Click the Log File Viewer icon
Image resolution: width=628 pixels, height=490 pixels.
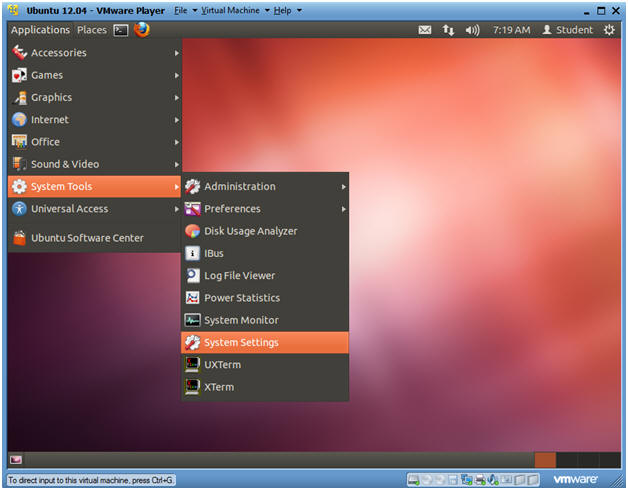(x=192, y=276)
